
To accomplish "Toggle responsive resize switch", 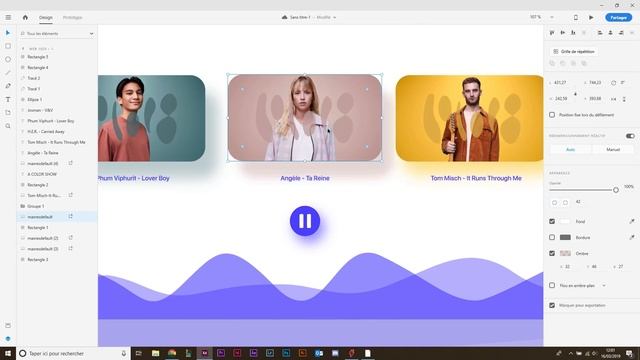I will [x=630, y=136].
